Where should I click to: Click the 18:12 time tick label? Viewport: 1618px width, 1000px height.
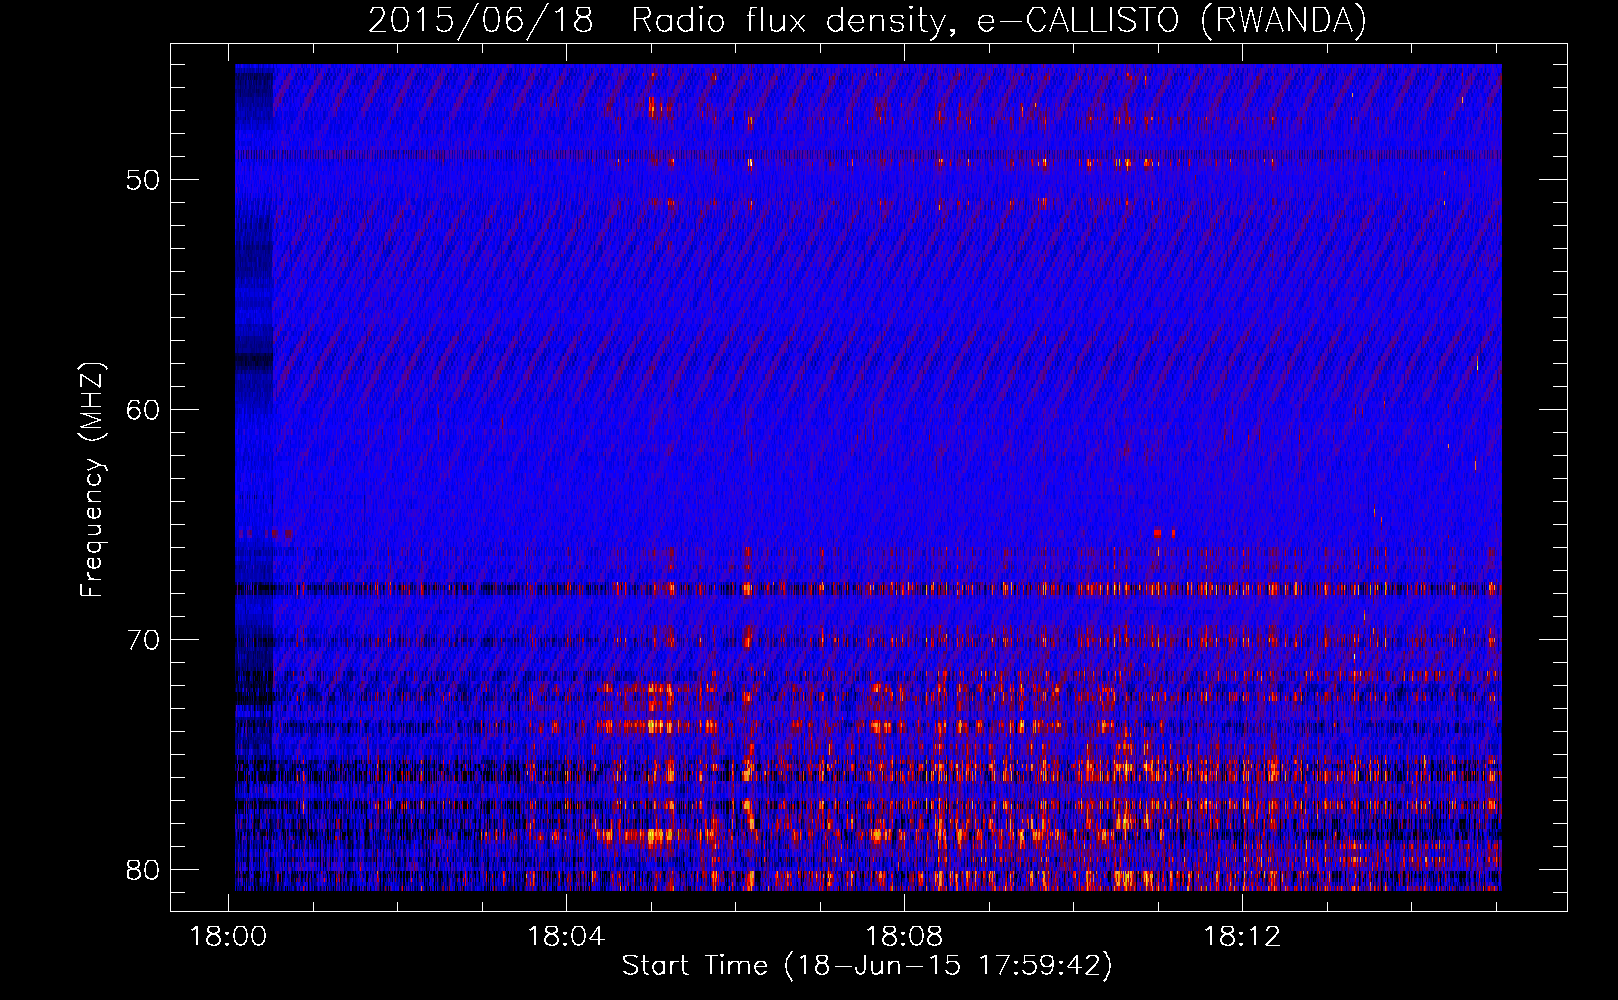coord(1242,937)
